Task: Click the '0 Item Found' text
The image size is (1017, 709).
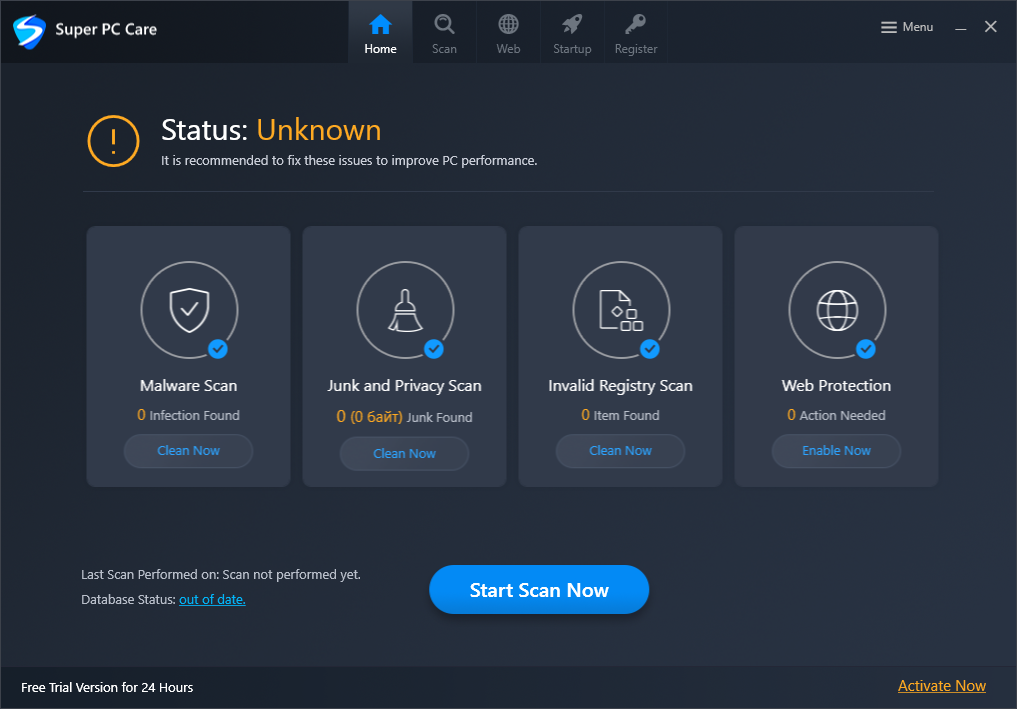Action: click(x=620, y=415)
